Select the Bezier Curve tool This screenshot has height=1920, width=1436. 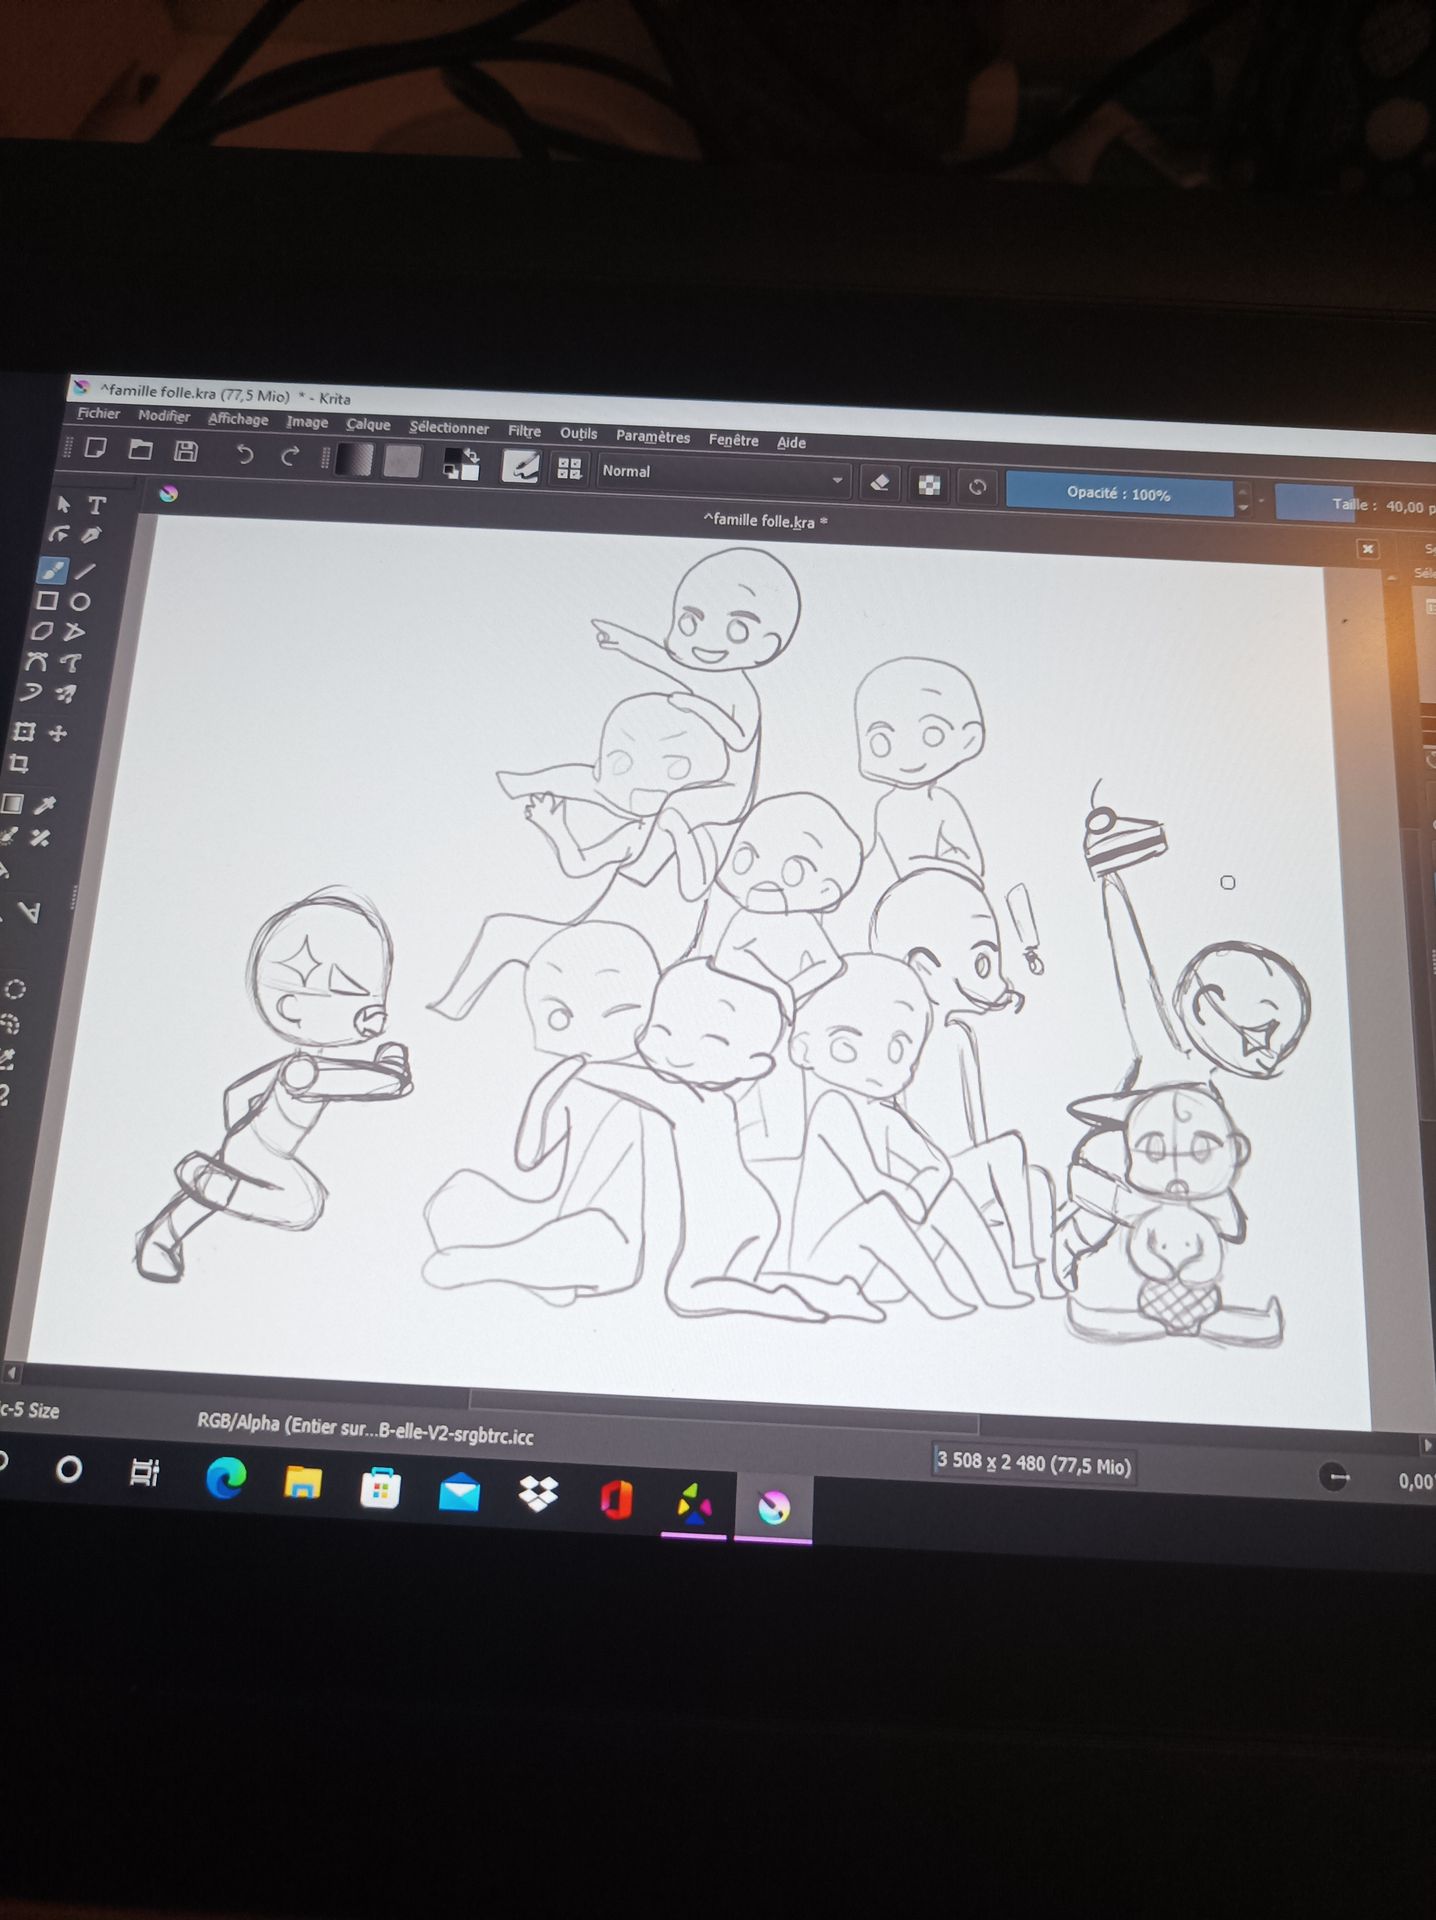[37, 661]
